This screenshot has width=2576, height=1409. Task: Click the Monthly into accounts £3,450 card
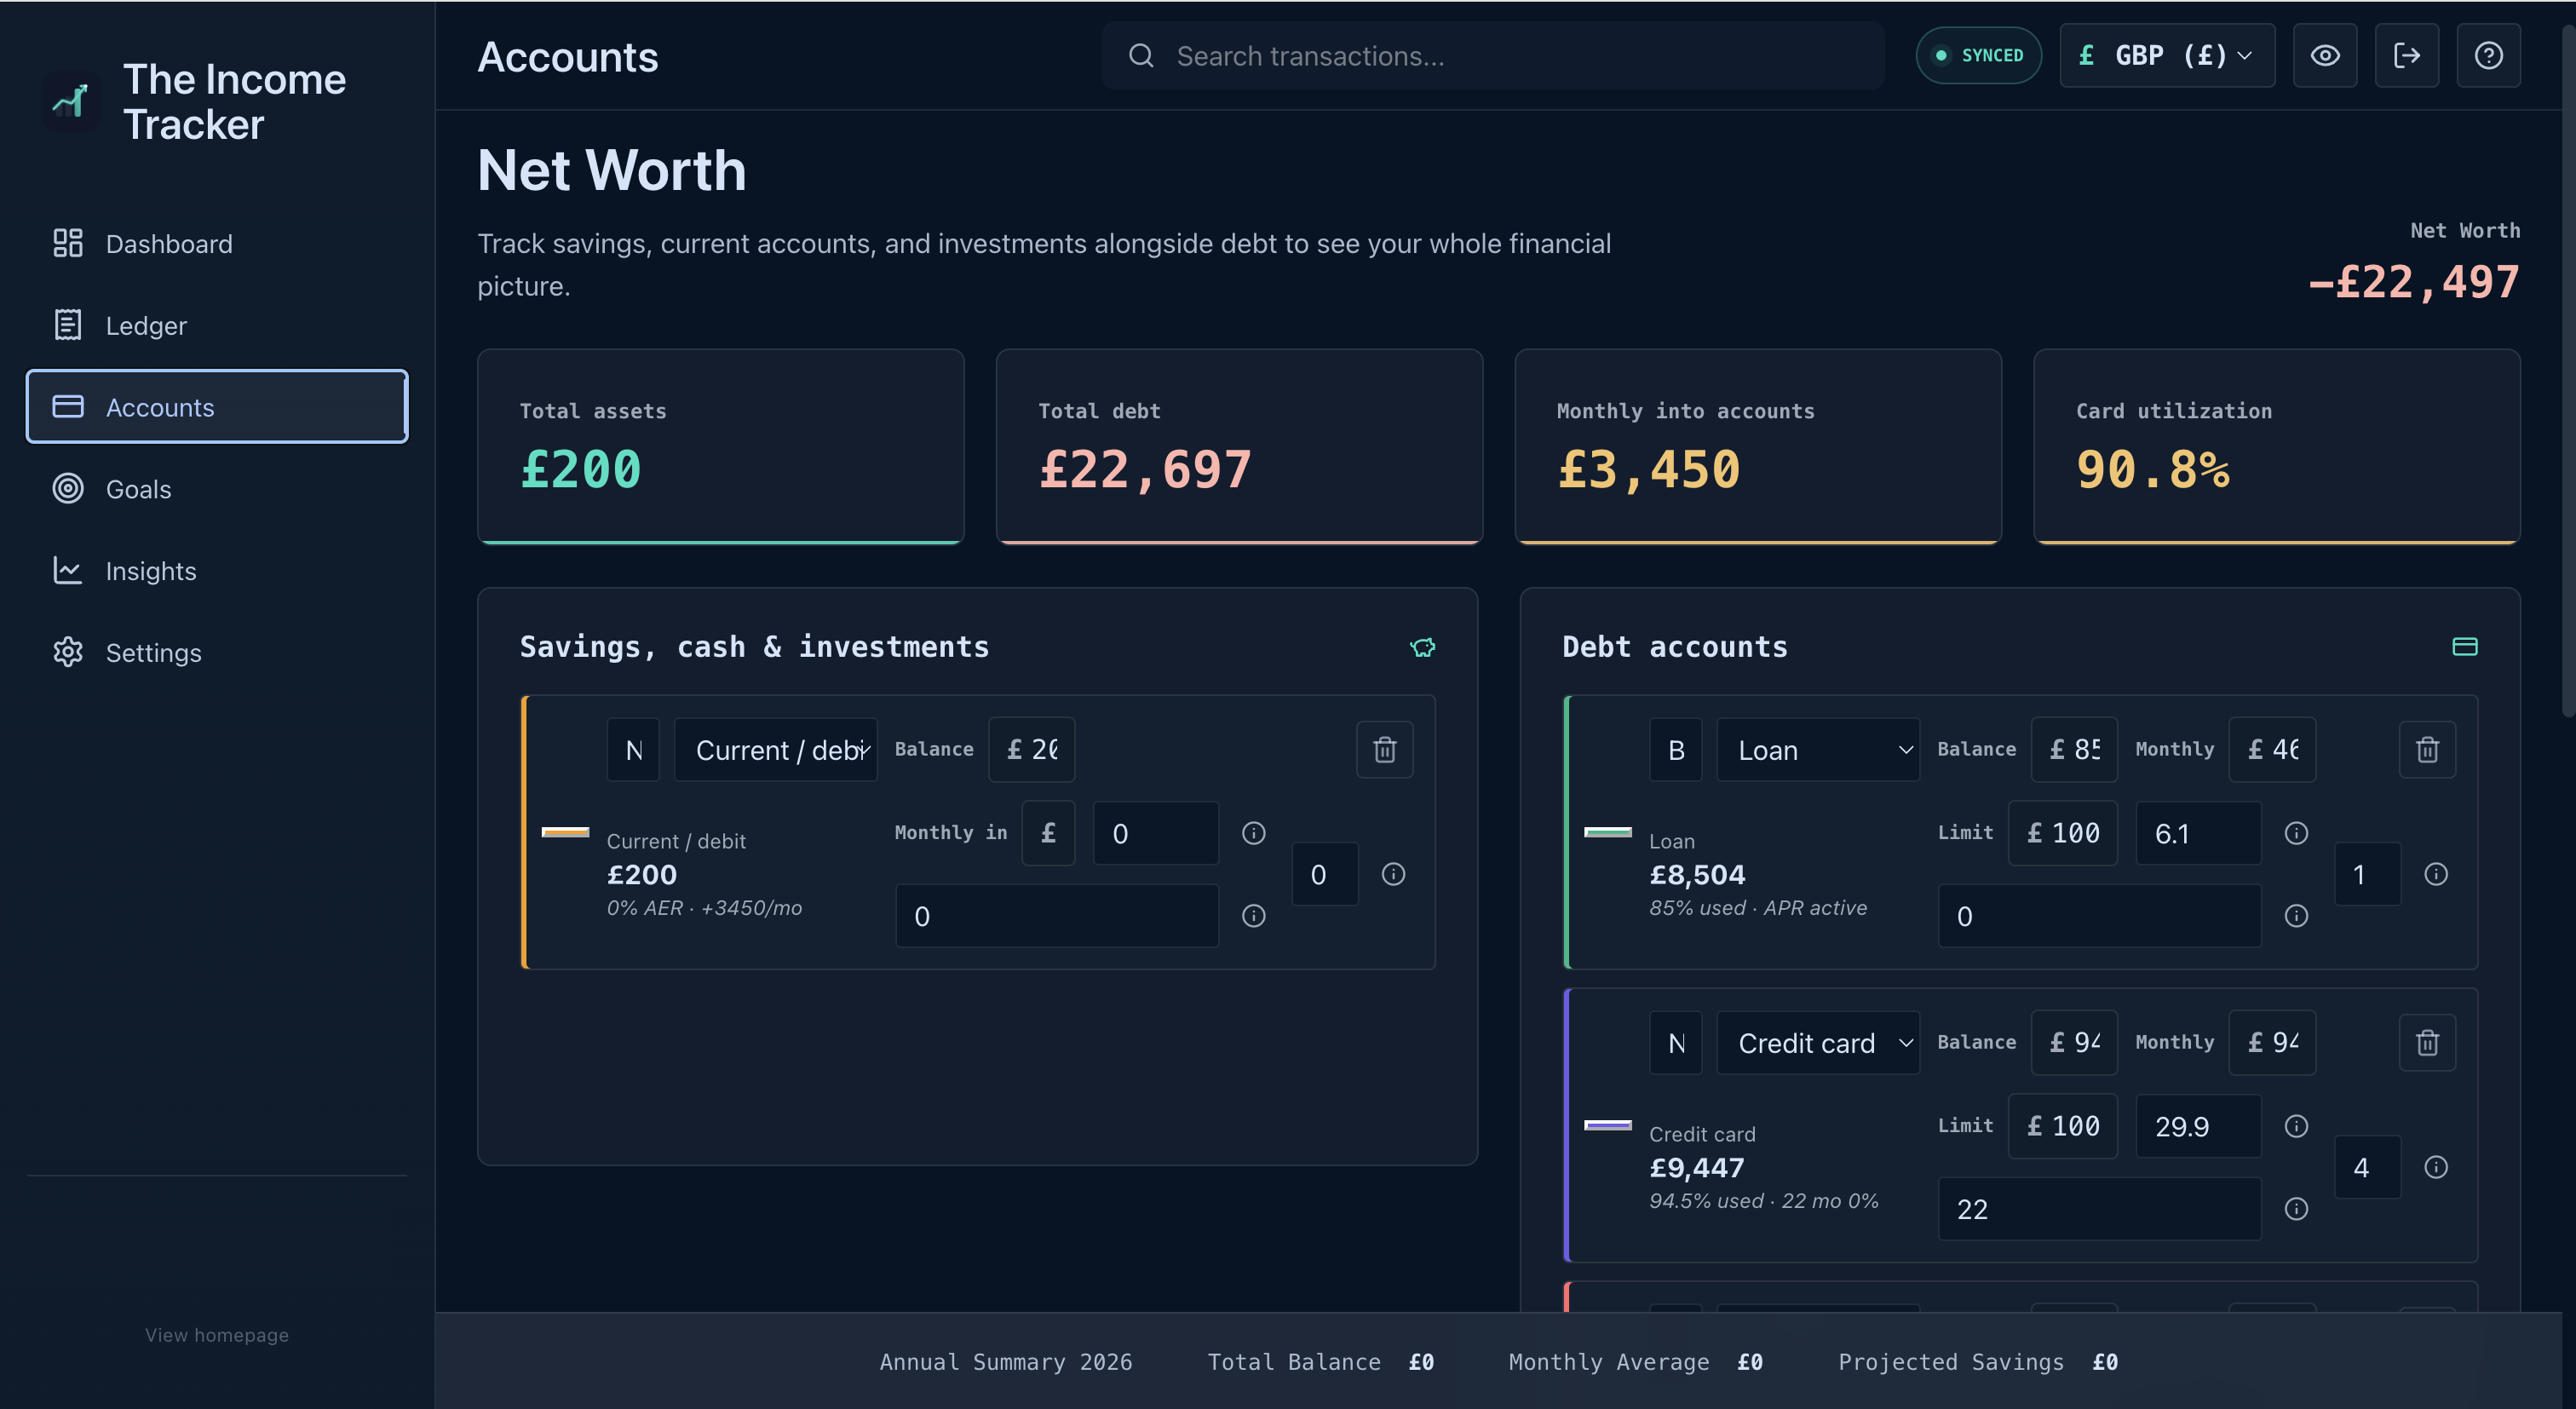coord(1758,446)
